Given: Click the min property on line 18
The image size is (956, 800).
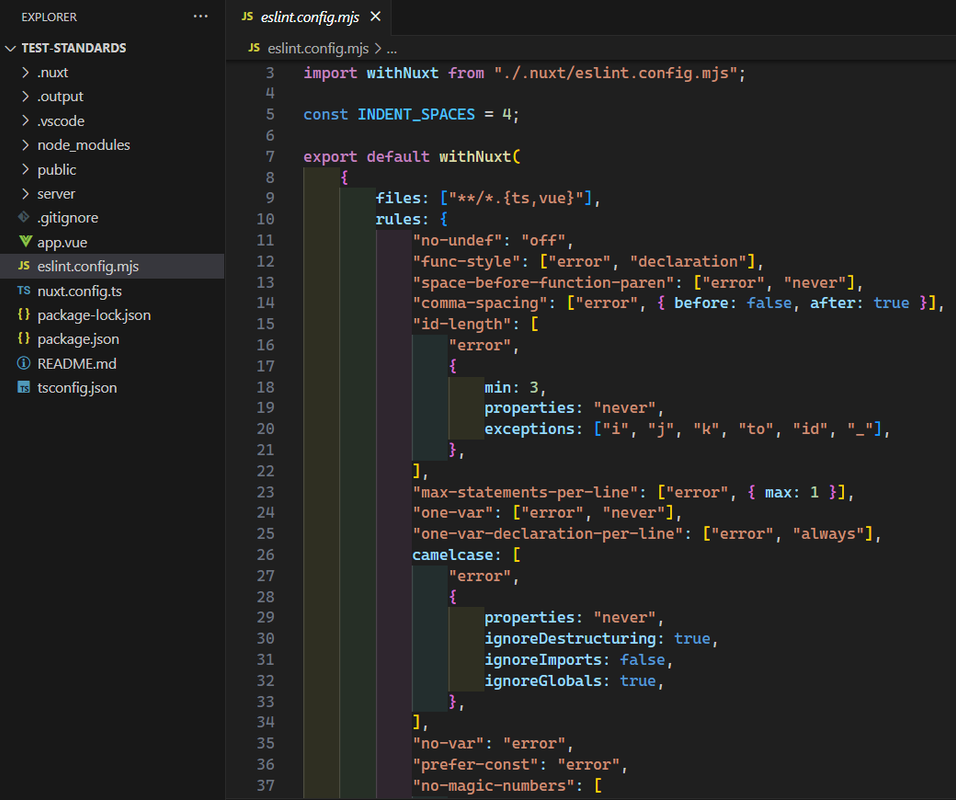Looking at the screenshot, I should pos(498,387).
